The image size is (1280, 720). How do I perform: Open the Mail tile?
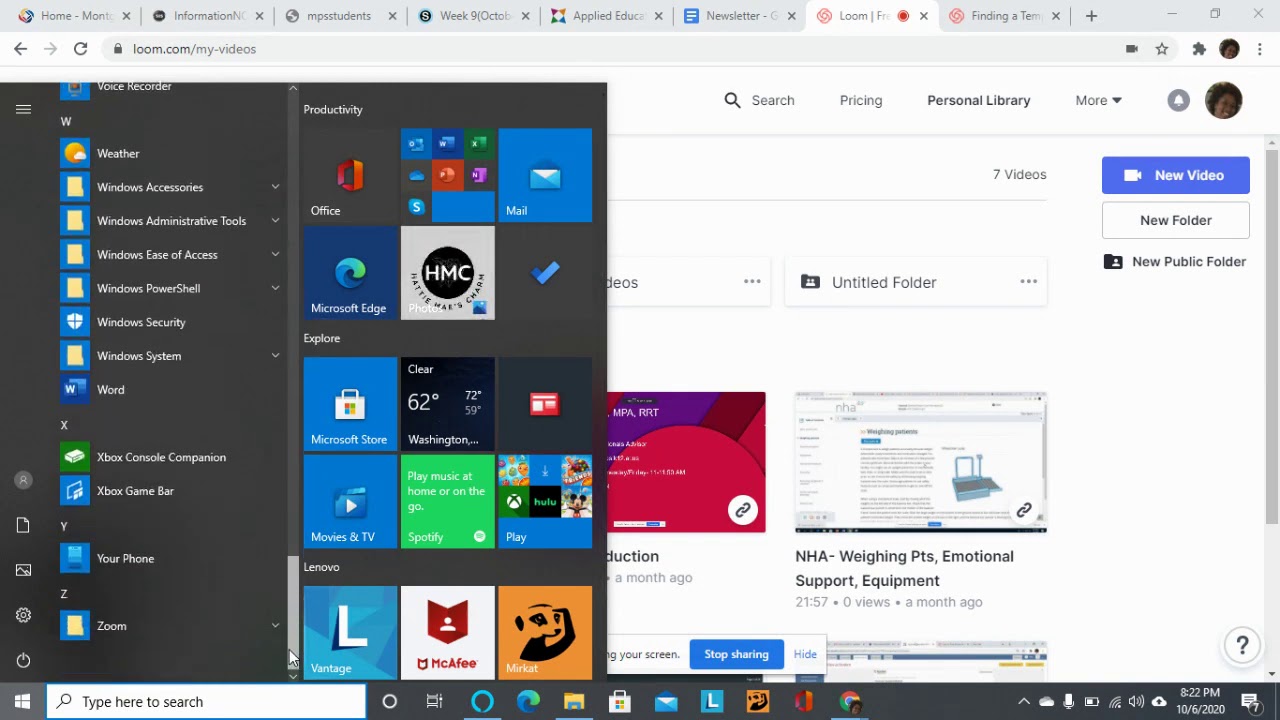[x=545, y=175]
